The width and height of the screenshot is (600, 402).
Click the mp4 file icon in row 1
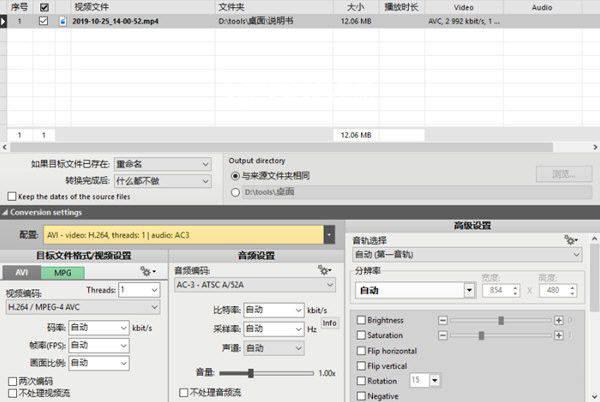[63, 21]
